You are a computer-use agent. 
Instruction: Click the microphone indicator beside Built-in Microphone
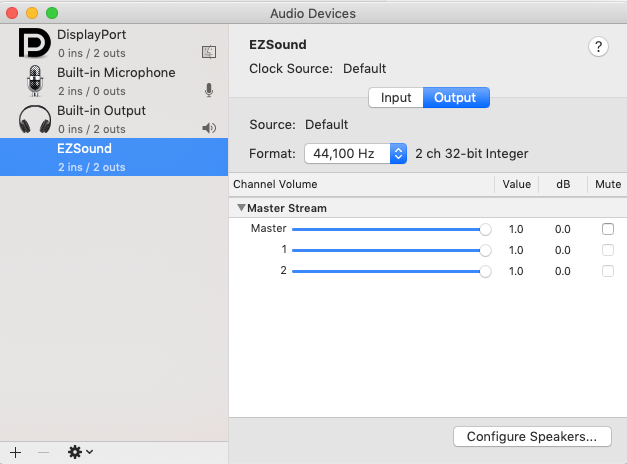pos(209,90)
